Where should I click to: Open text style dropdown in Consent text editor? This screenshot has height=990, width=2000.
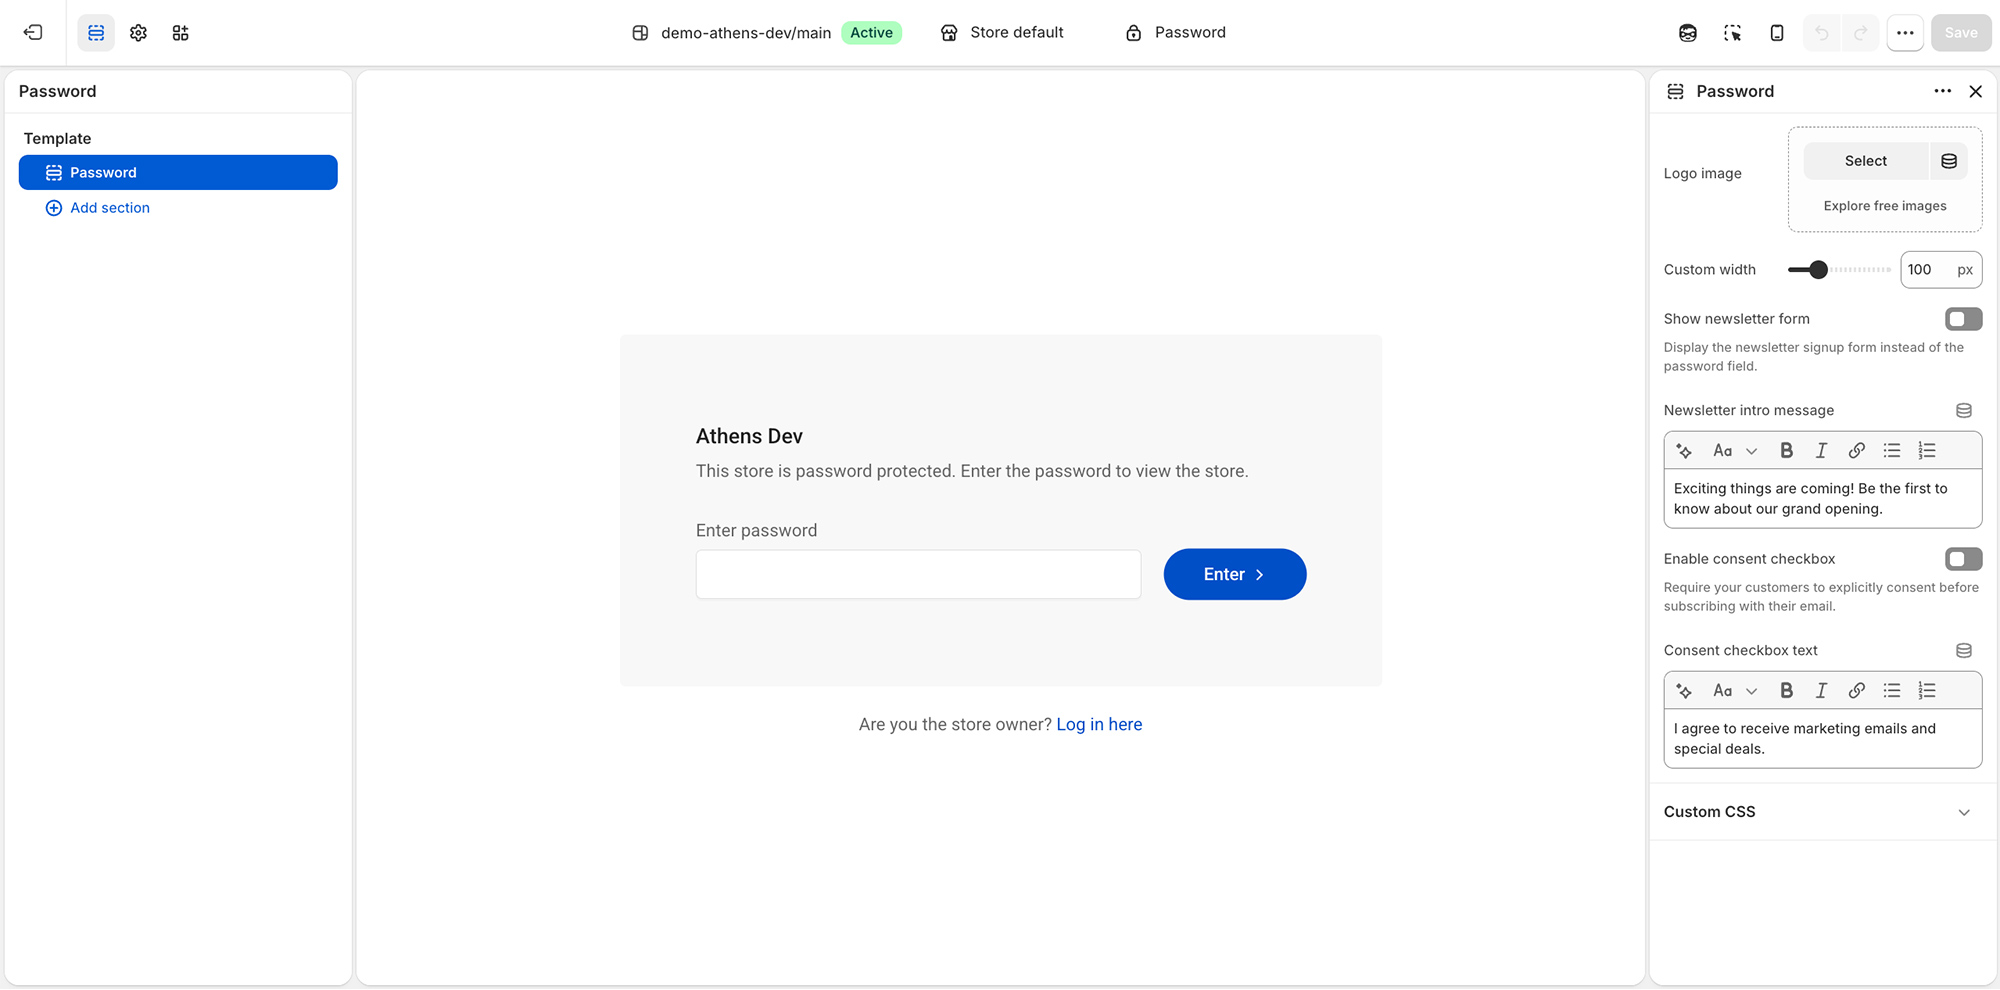click(1734, 691)
